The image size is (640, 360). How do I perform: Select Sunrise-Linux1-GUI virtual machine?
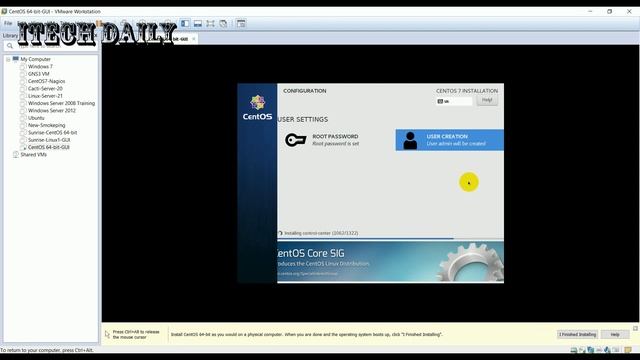49,140
